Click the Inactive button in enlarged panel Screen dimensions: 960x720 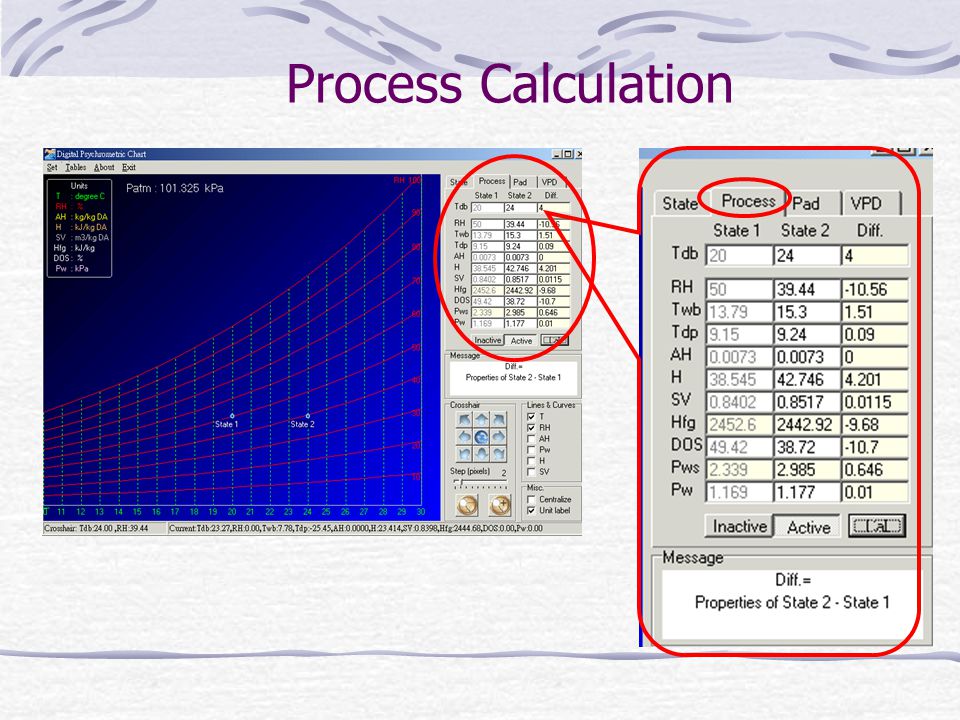739,526
